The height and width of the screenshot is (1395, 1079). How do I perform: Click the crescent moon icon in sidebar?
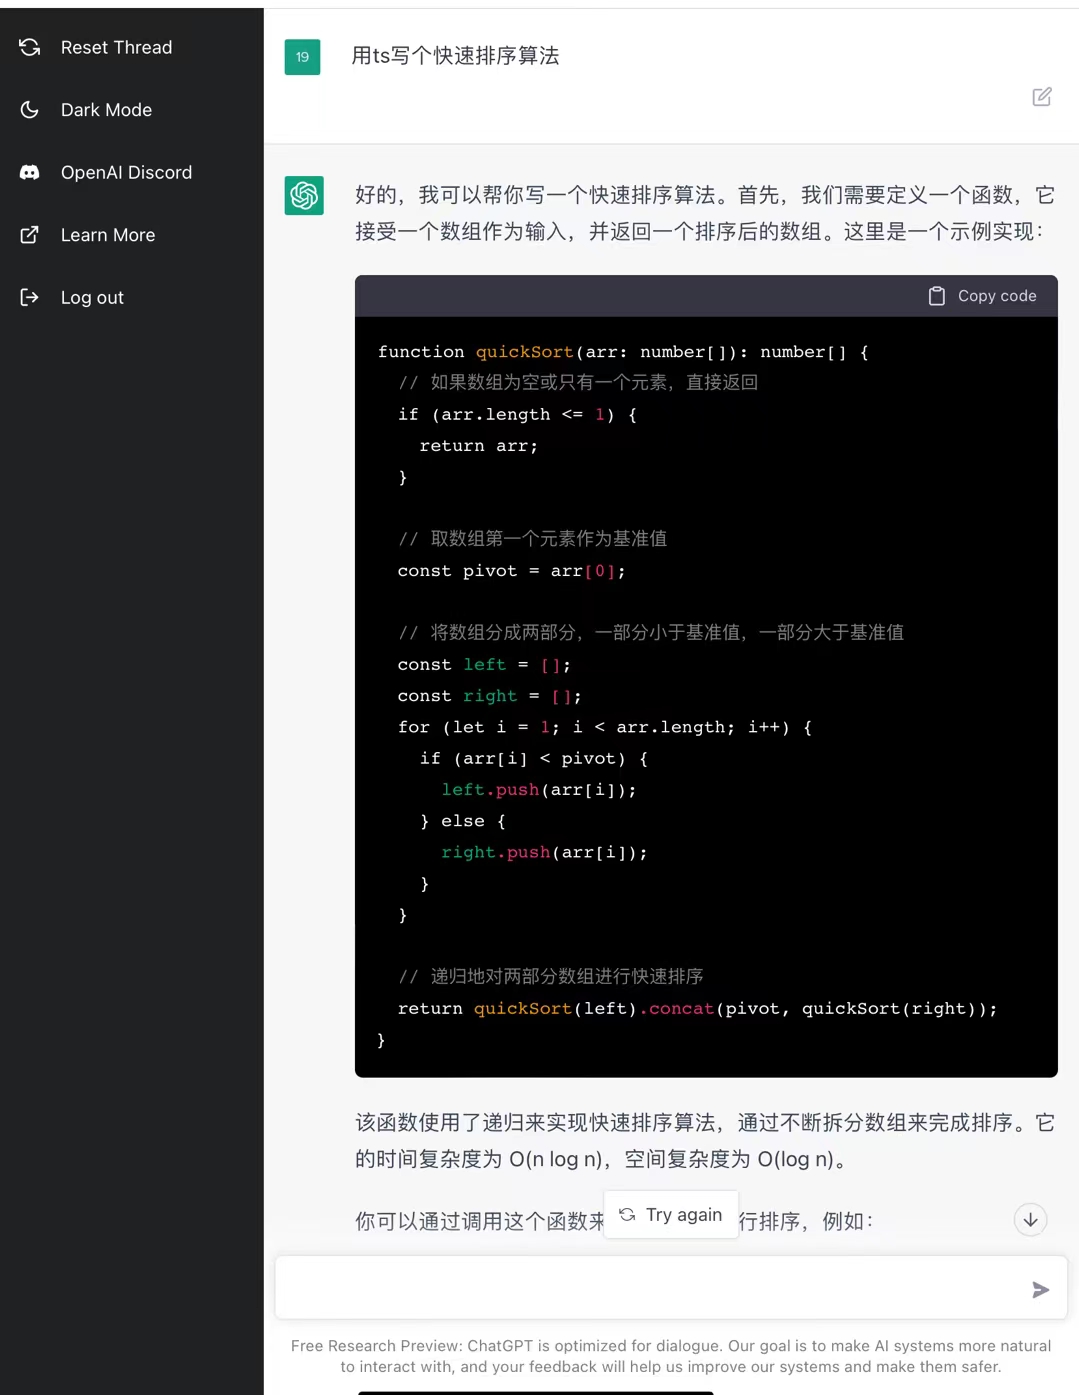point(30,110)
